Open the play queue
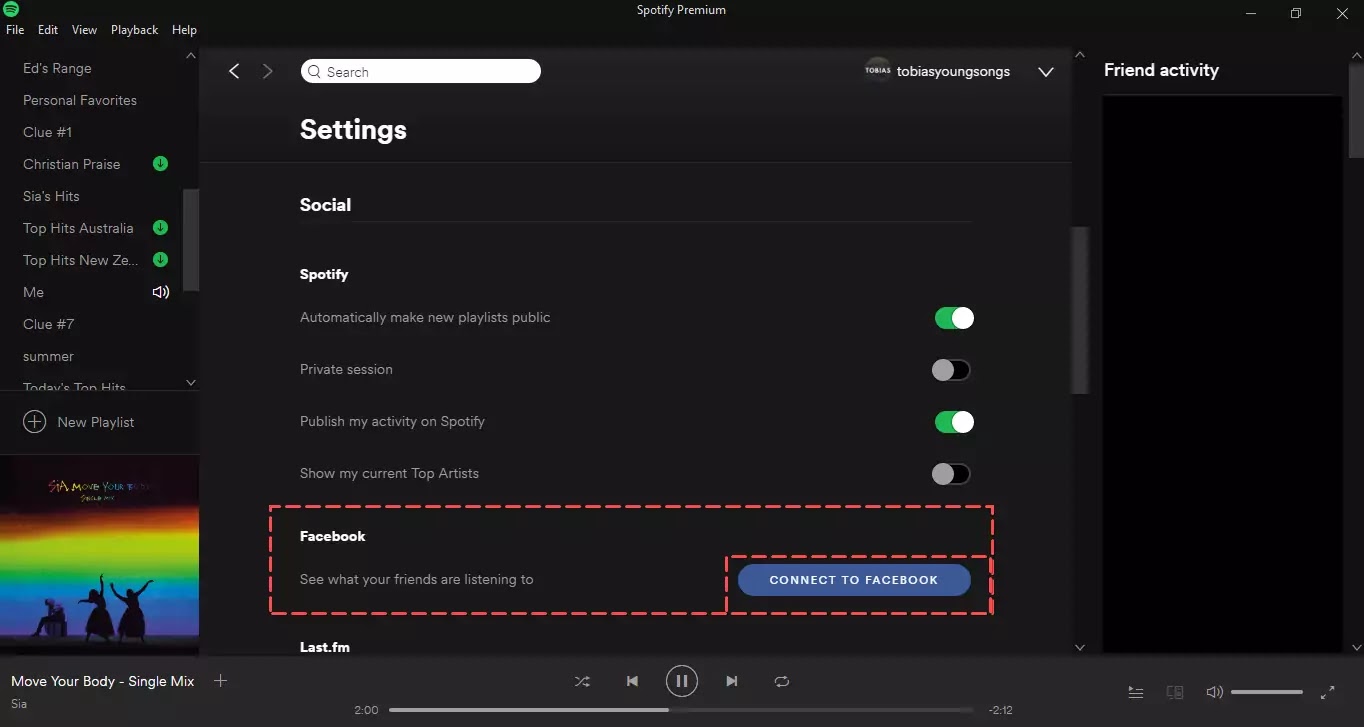The width and height of the screenshot is (1364, 727). point(1136,692)
